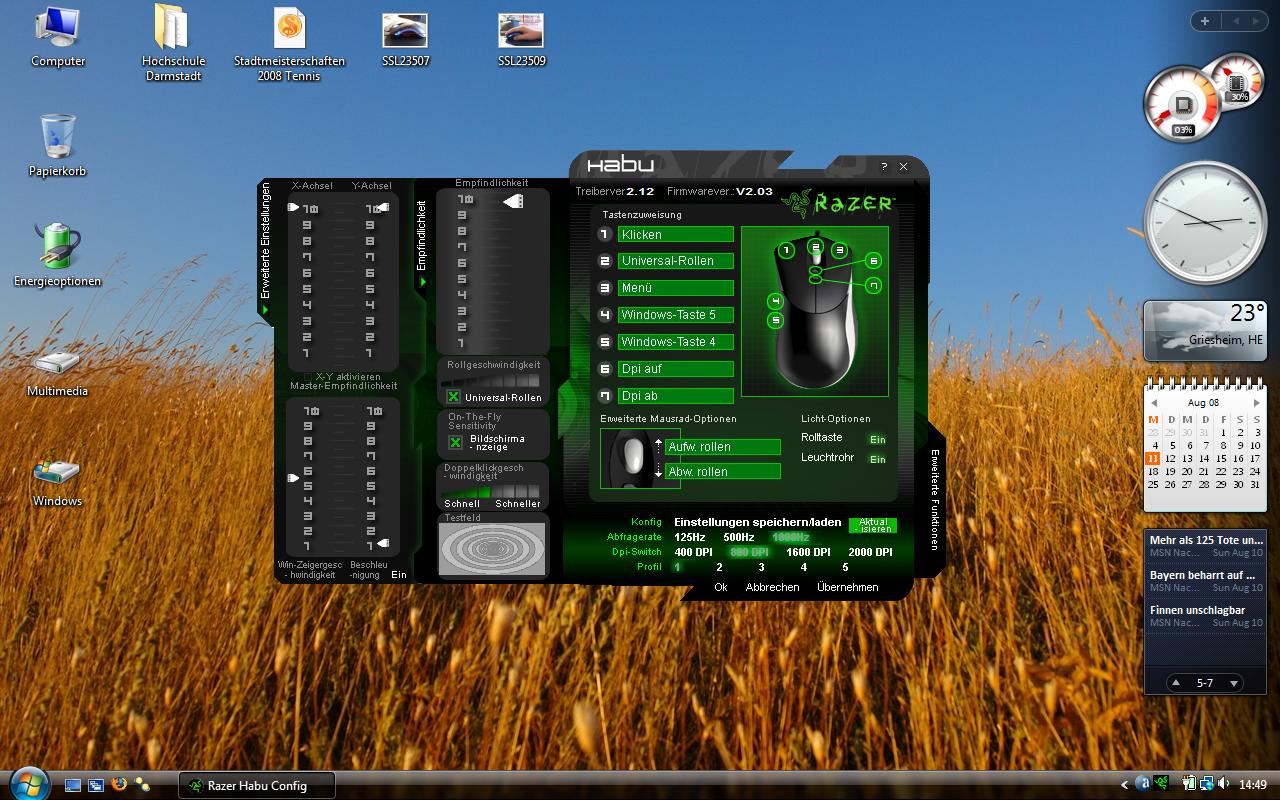Collapse the Erweiterte Einstellungen side tab
The width and height of the screenshot is (1280, 800).
click(x=266, y=248)
